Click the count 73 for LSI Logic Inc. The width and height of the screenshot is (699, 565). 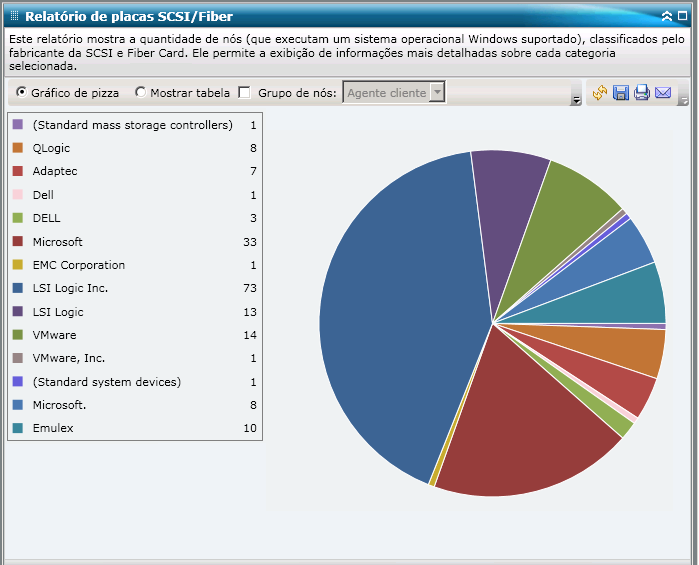[250, 288]
